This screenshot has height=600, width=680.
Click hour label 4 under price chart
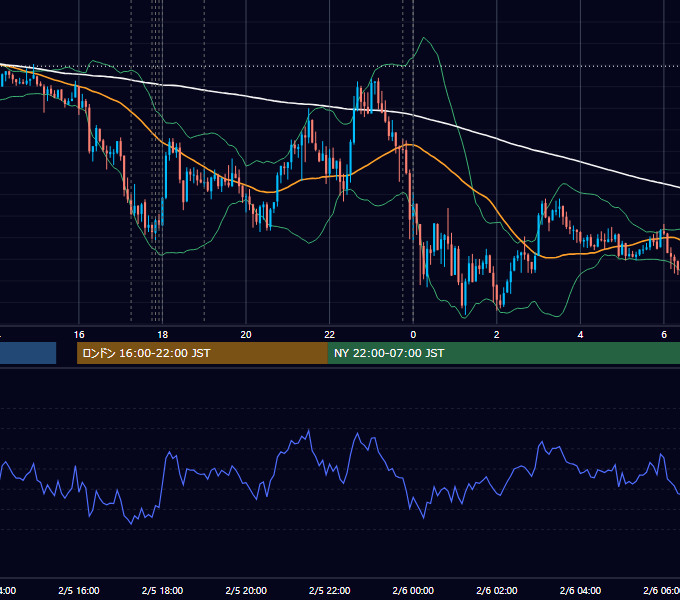click(x=580, y=335)
